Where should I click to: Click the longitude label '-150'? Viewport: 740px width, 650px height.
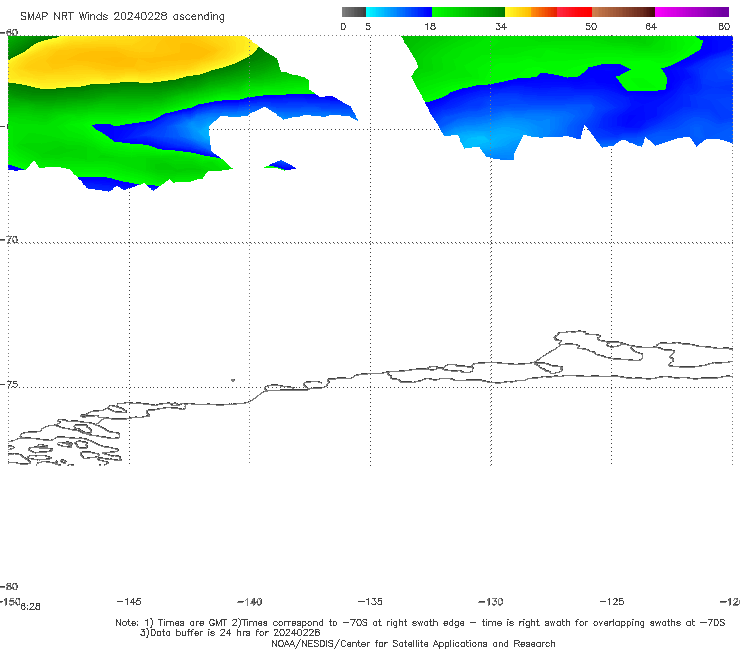[10, 601]
